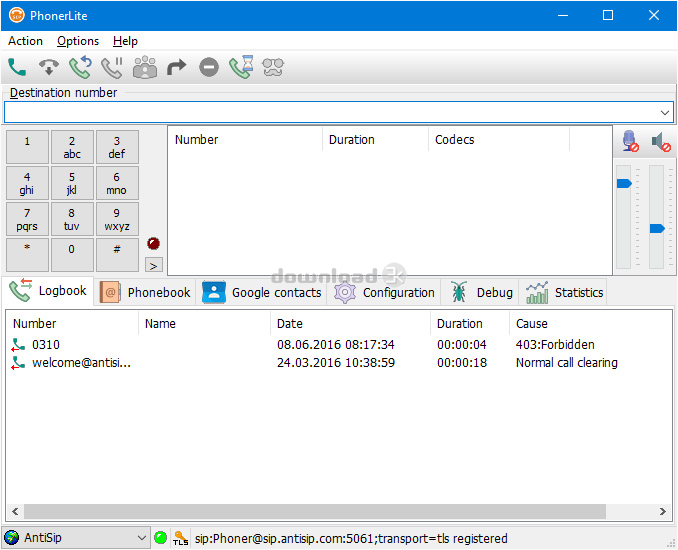Click dial pad key 1
The width and height of the screenshot is (678, 550).
27,147
